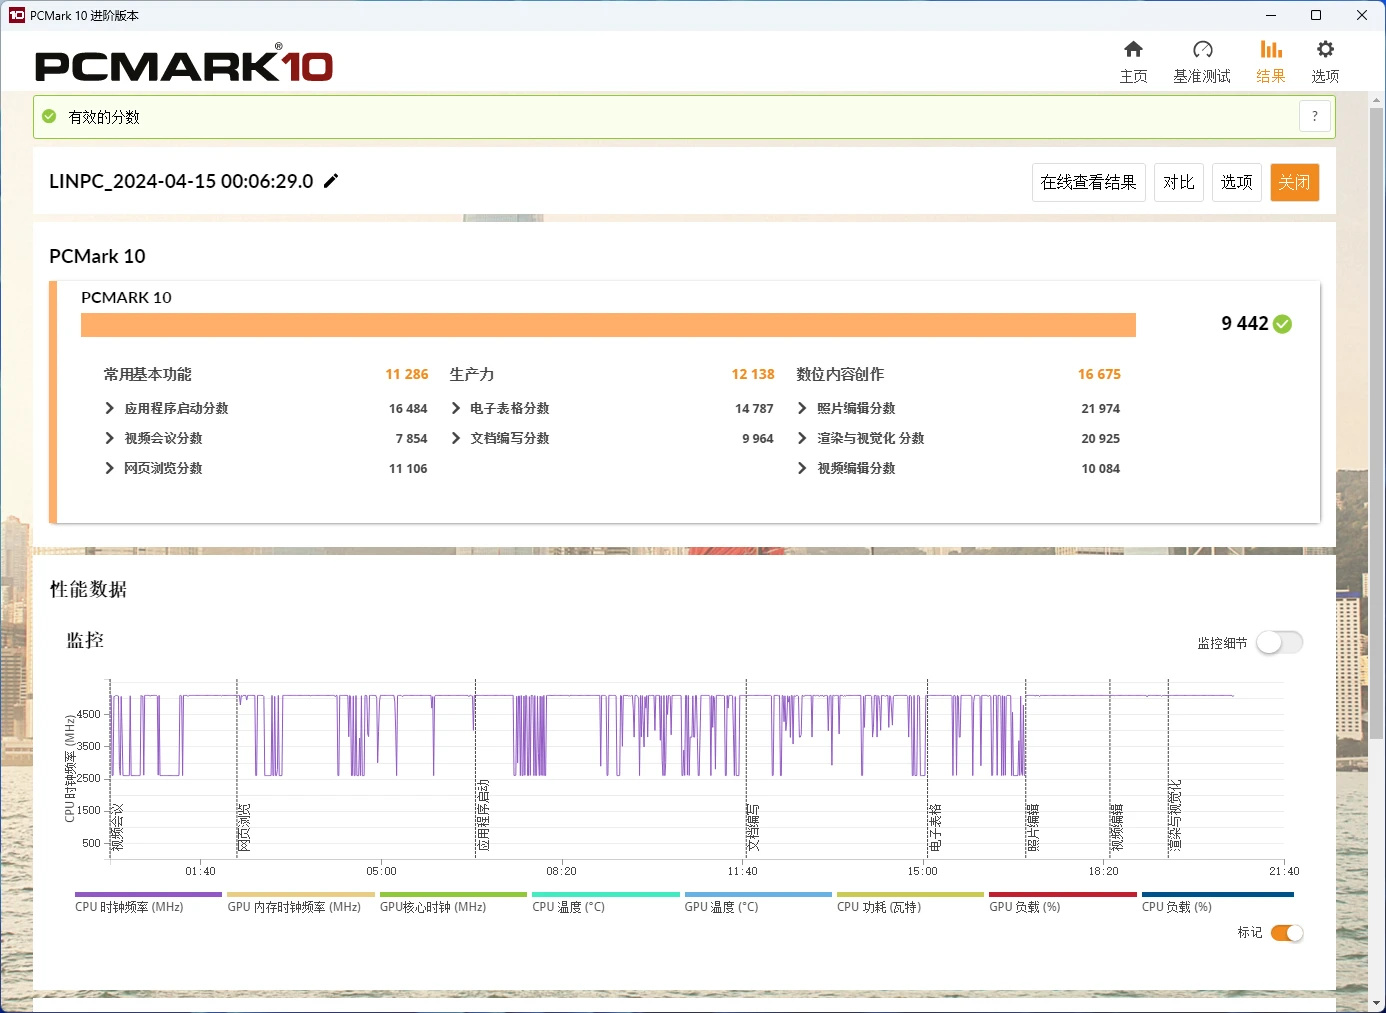1386x1013 pixels.
Task: Click the 应用程序启动 marker in the chart
Action: pyautogui.click(x=483, y=816)
